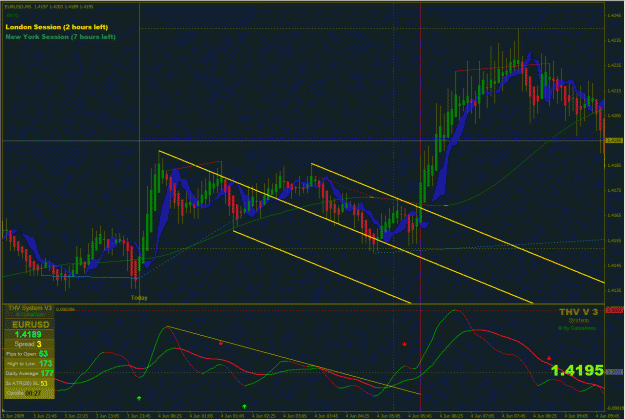Image resolution: width=625 pixels, height=419 pixels.
Task: Click the 'Daily Average 177' row
Action: tap(29, 373)
